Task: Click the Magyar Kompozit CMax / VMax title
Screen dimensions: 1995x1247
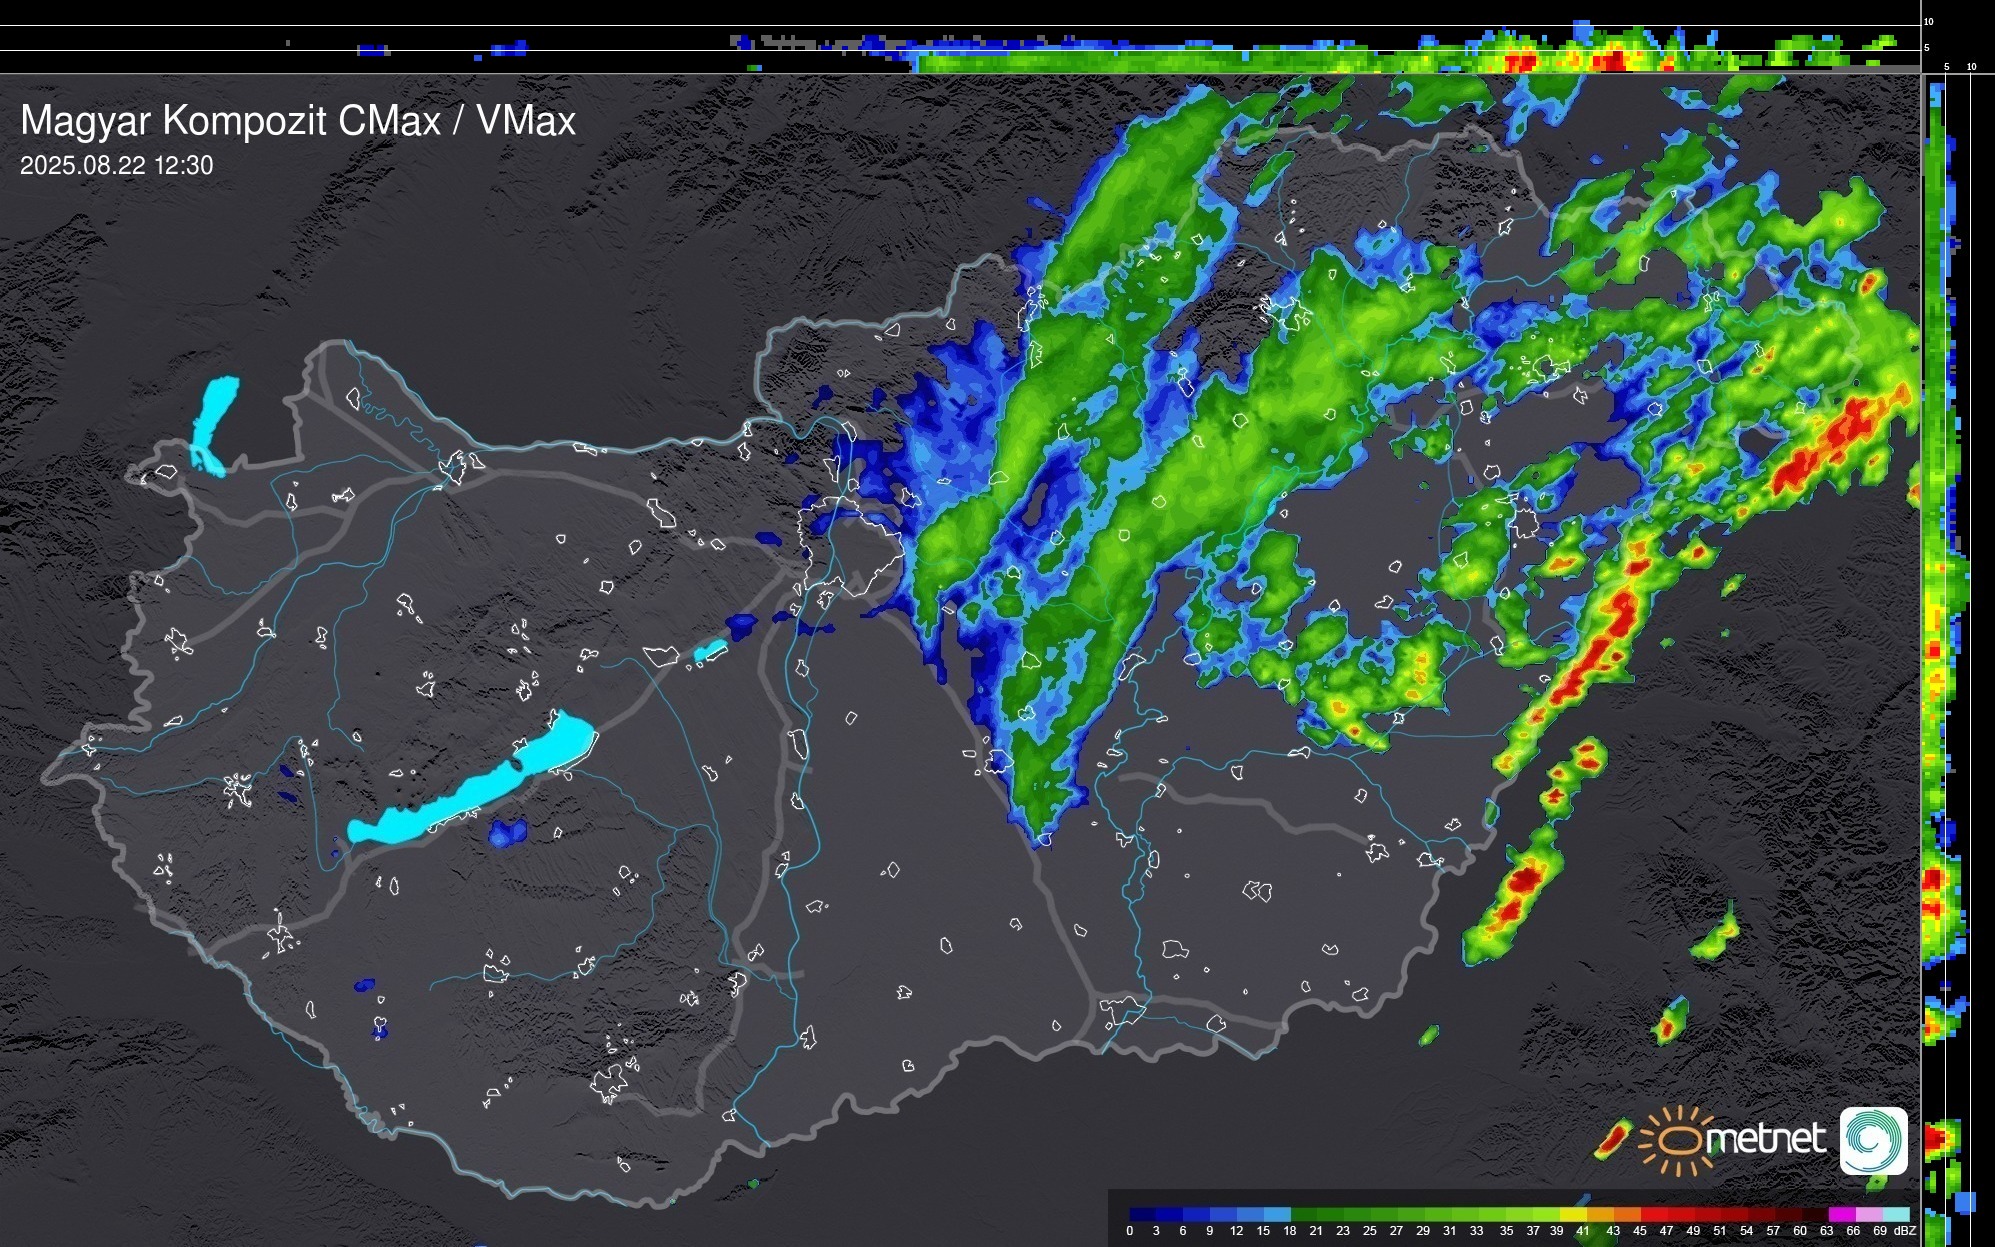Action: pos(298,121)
